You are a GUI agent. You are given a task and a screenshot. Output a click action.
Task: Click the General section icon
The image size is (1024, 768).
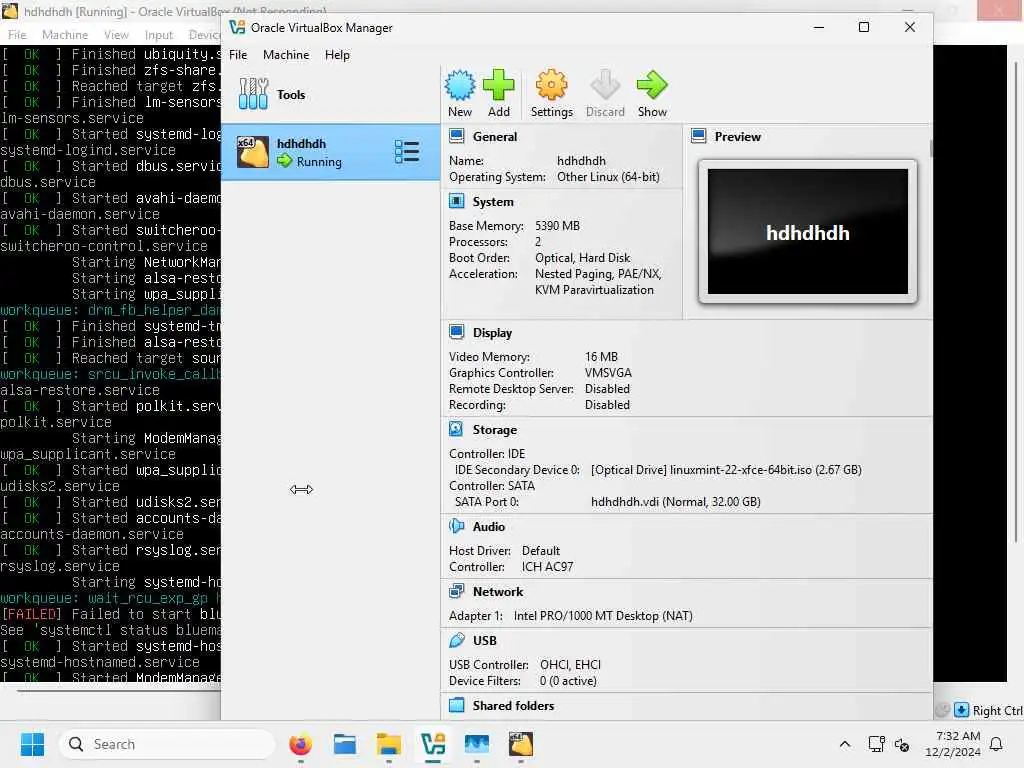[456, 136]
